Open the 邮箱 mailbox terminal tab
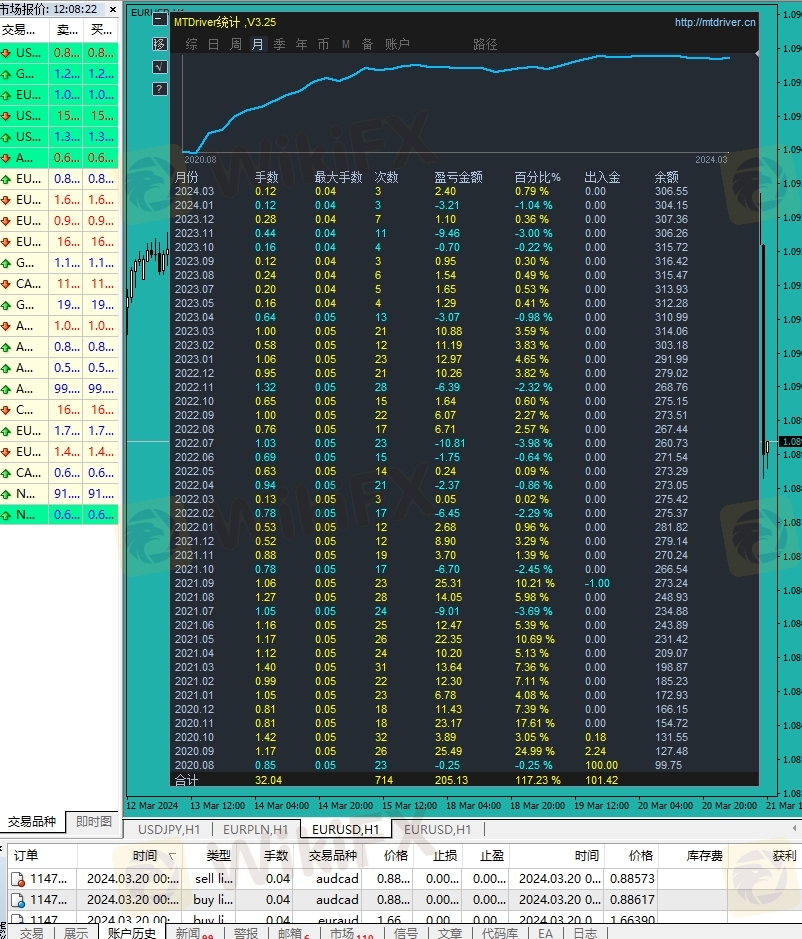802x939 pixels. pos(293,933)
